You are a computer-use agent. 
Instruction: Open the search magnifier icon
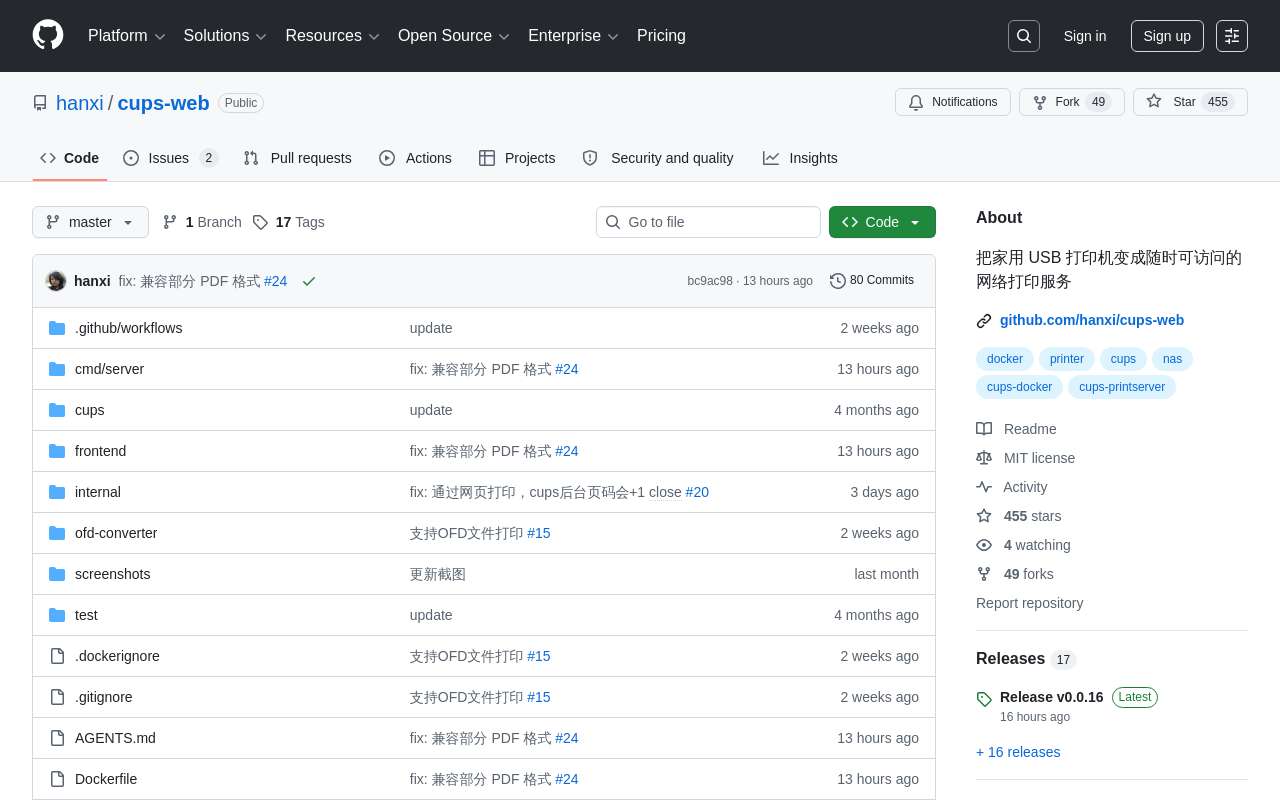pyautogui.click(x=1023, y=36)
